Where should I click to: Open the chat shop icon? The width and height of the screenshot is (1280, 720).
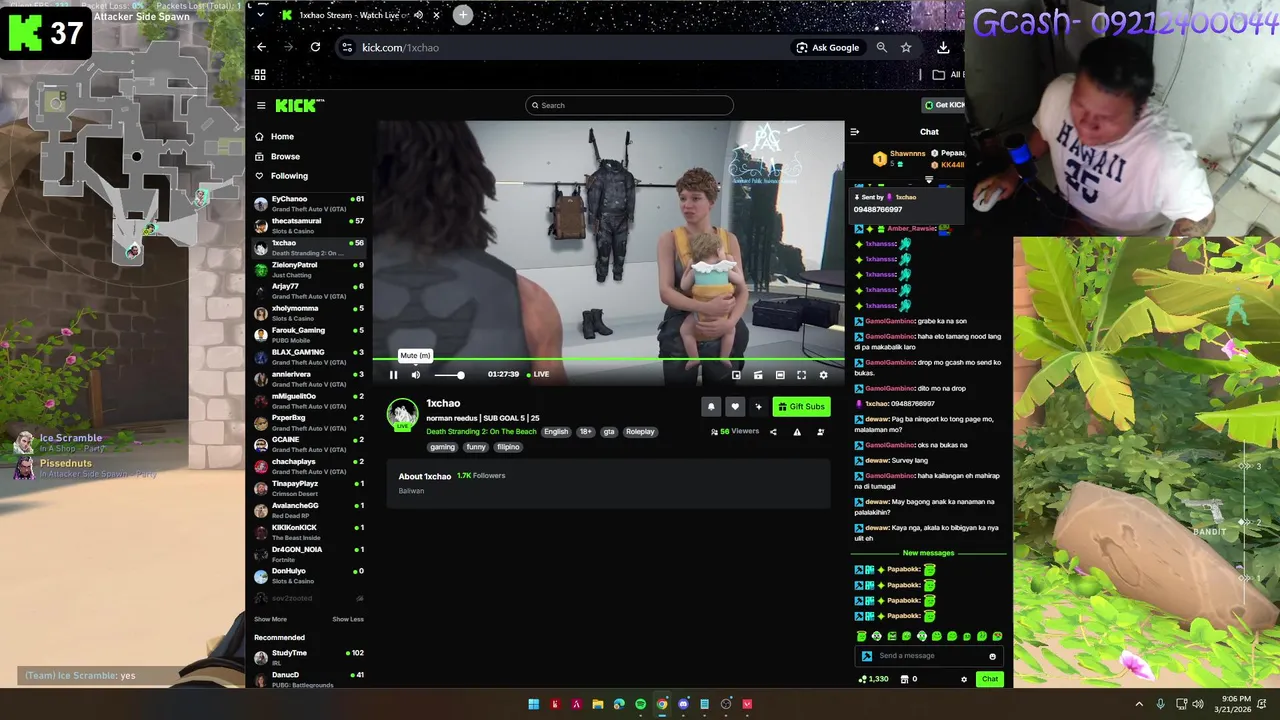coord(905,679)
